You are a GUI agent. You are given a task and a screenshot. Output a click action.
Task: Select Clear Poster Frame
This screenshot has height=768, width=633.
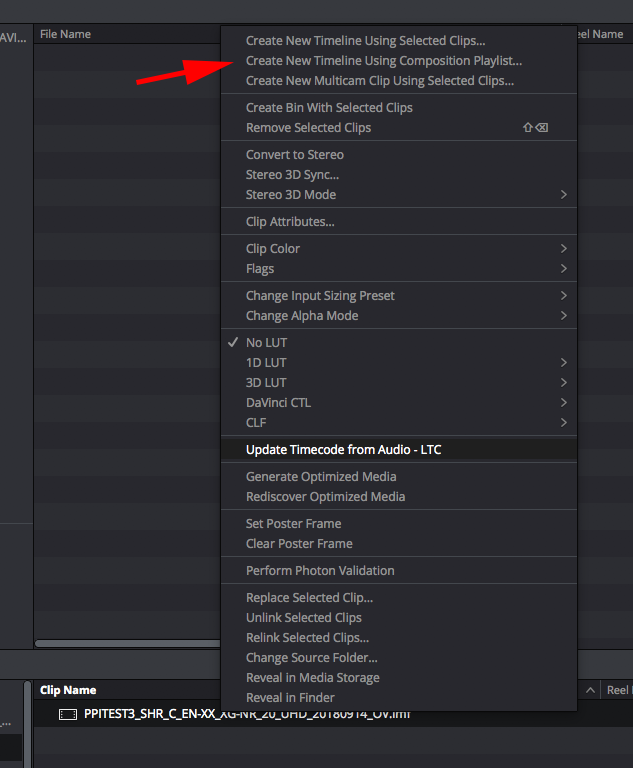coord(399,544)
